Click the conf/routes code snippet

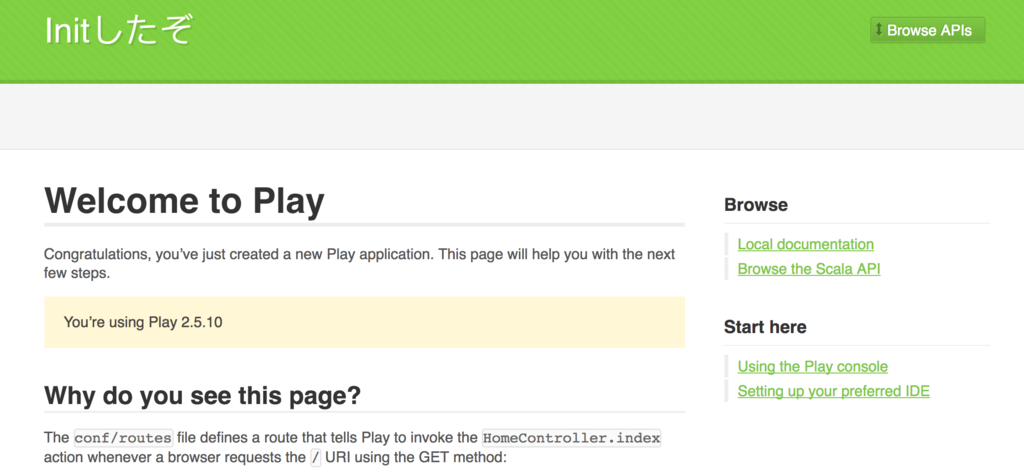[x=123, y=438]
